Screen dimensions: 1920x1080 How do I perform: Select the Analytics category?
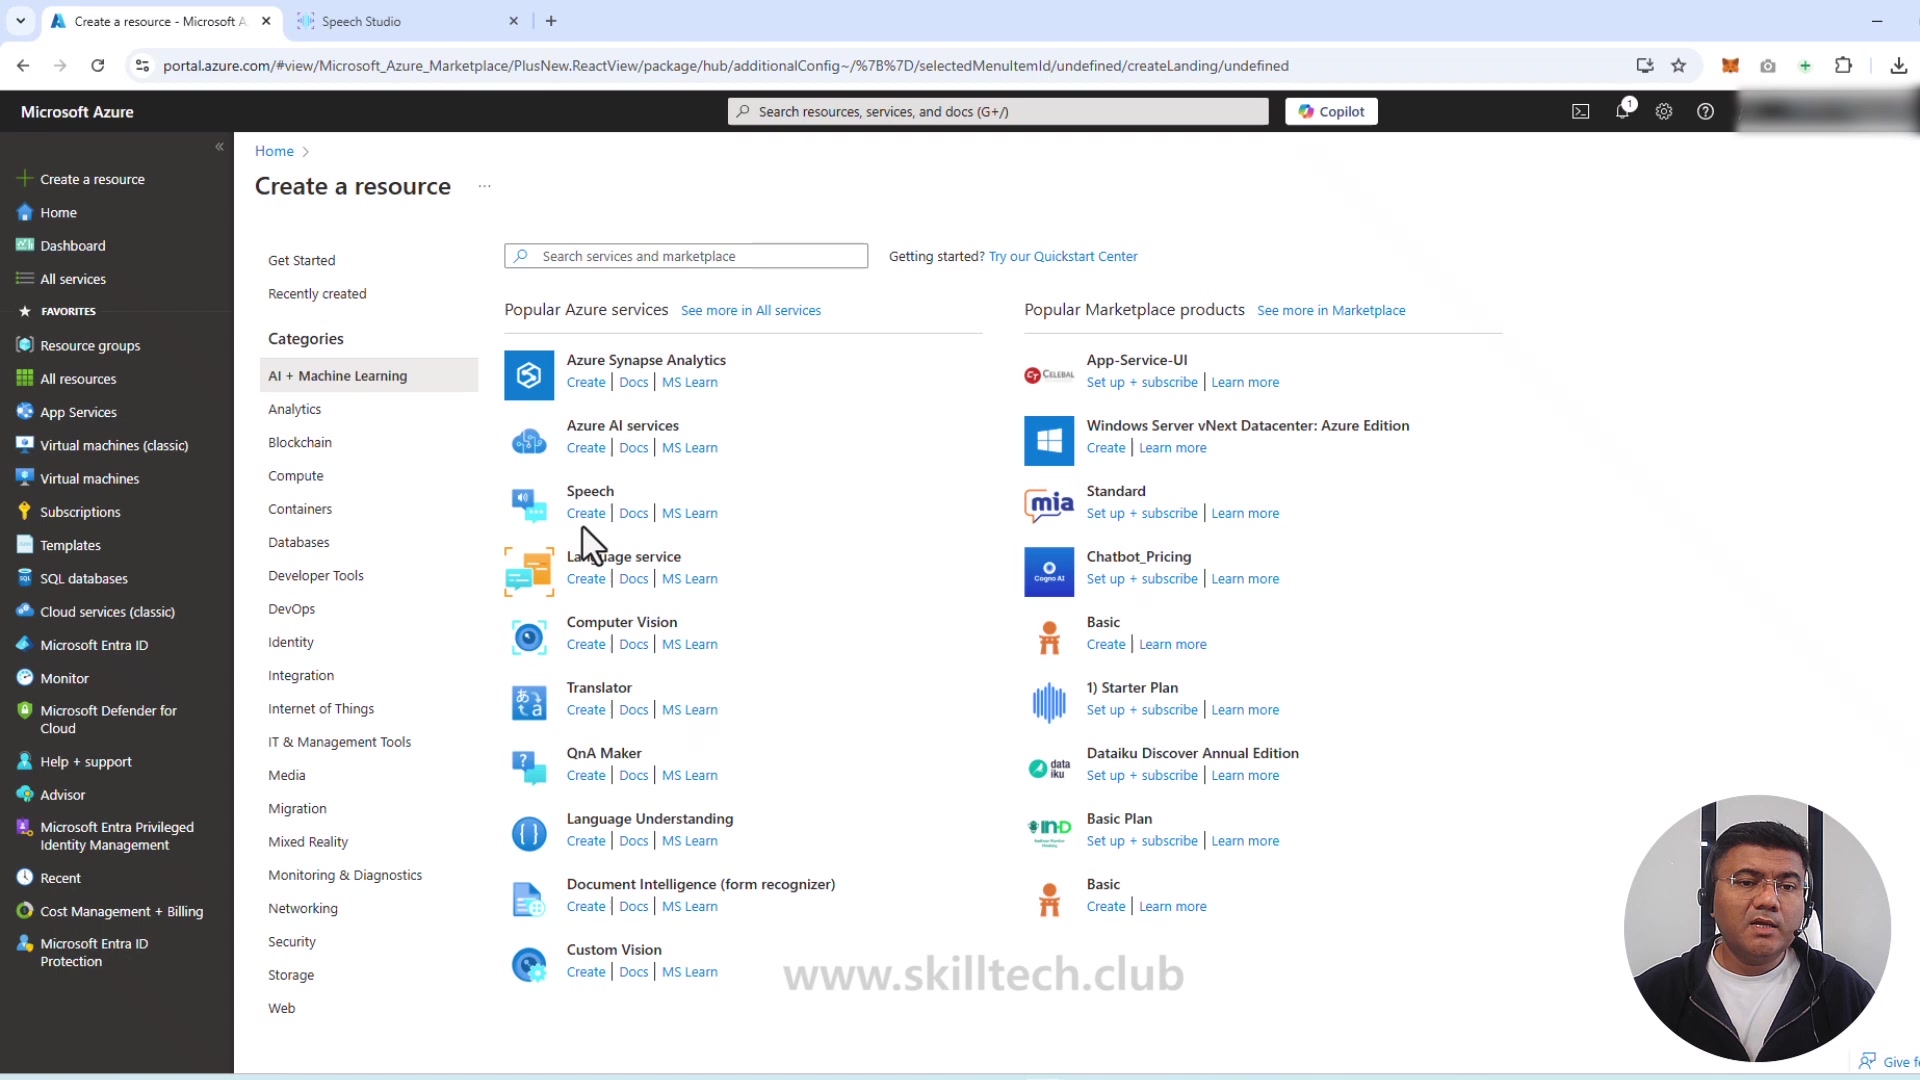[x=294, y=408]
